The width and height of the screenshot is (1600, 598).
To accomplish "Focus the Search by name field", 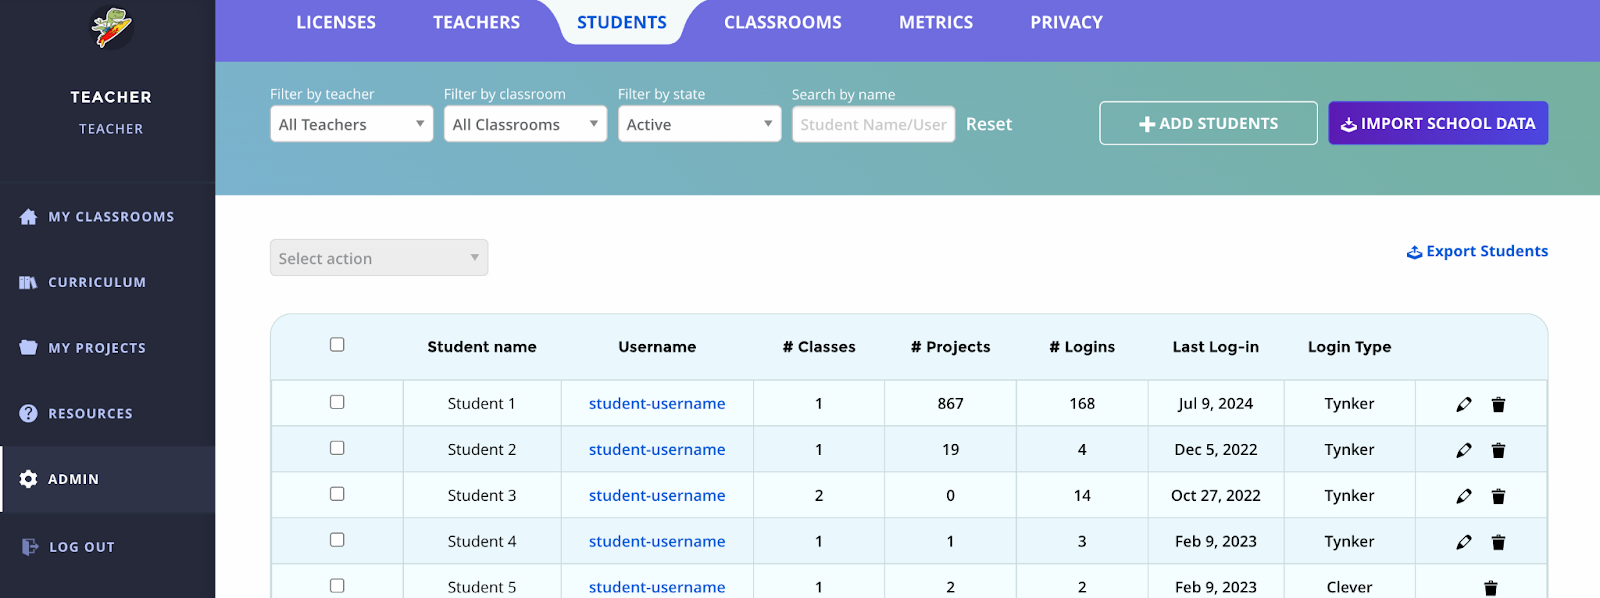I will pyautogui.click(x=873, y=125).
